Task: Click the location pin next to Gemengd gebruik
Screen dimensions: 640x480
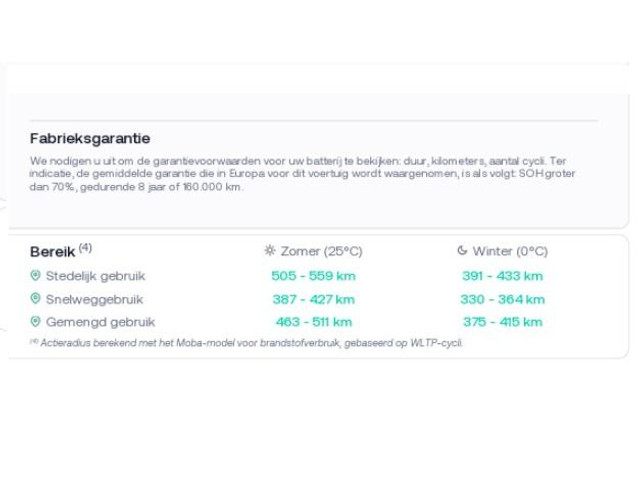Action: [x=36, y=322]
